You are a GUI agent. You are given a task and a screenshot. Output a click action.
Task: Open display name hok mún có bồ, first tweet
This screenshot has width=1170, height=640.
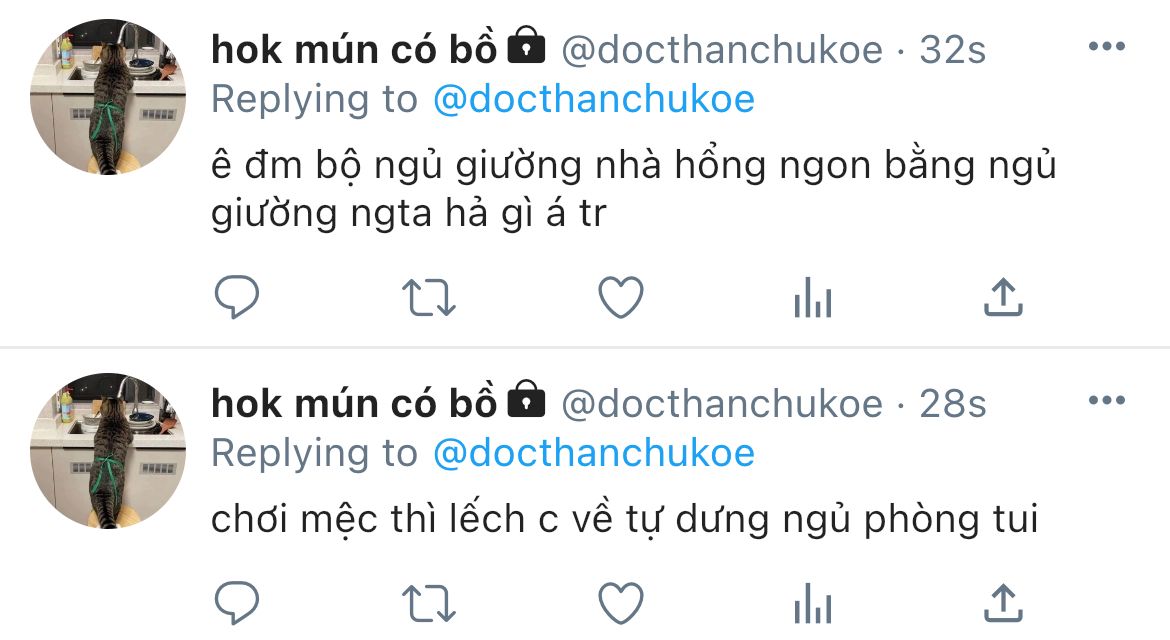coord(354,49)
